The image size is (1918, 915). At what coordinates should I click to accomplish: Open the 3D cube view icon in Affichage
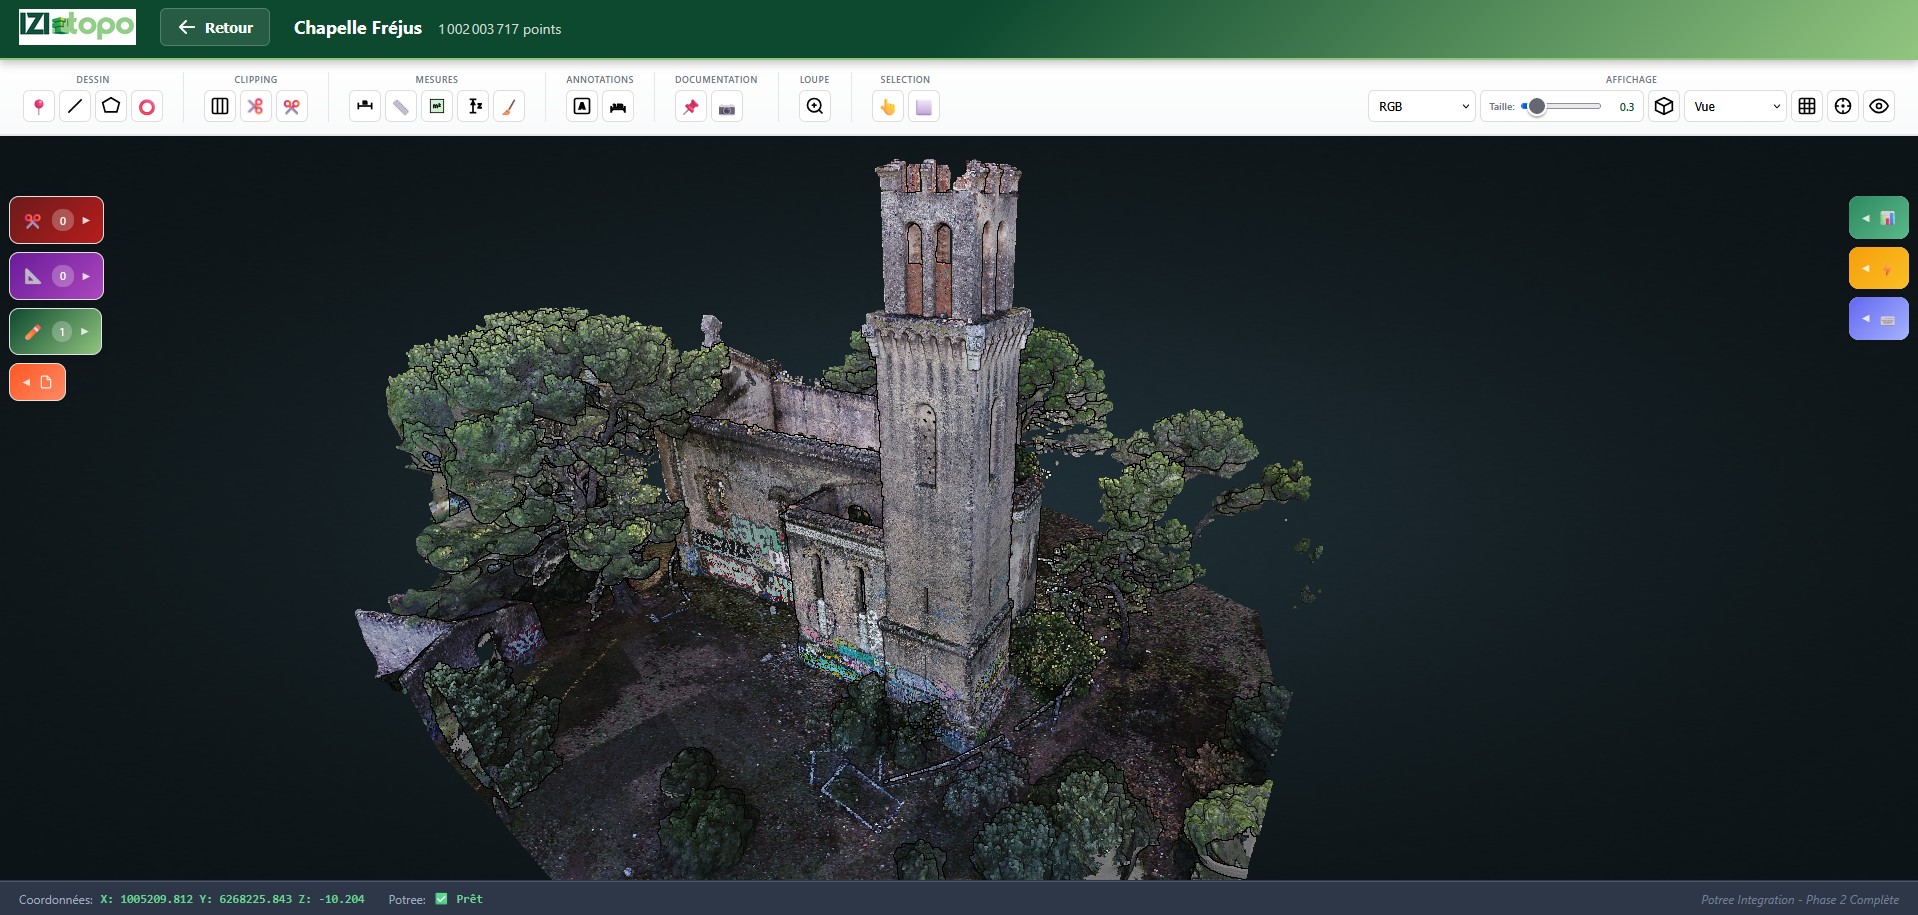1663,106
